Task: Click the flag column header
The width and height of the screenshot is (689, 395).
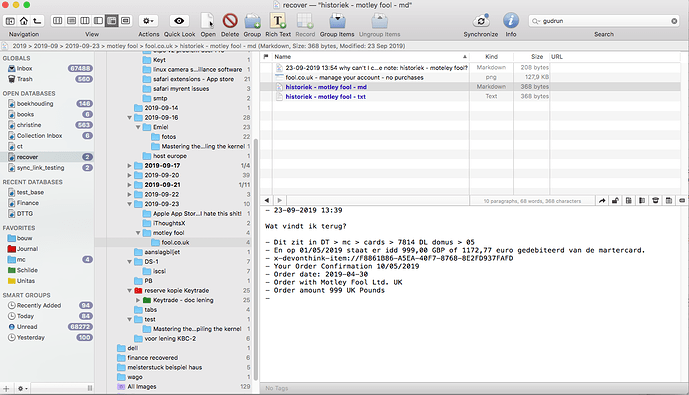Action: 266,57
